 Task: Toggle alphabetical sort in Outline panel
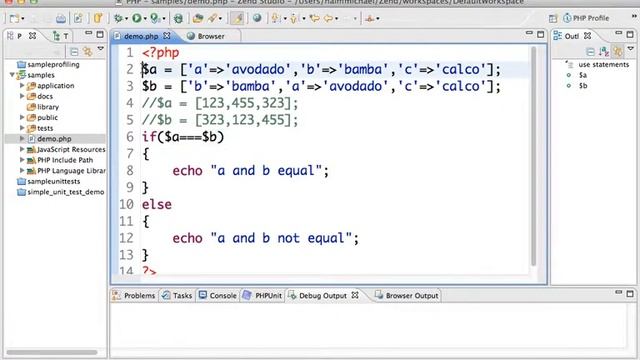(x=604, y=52)
